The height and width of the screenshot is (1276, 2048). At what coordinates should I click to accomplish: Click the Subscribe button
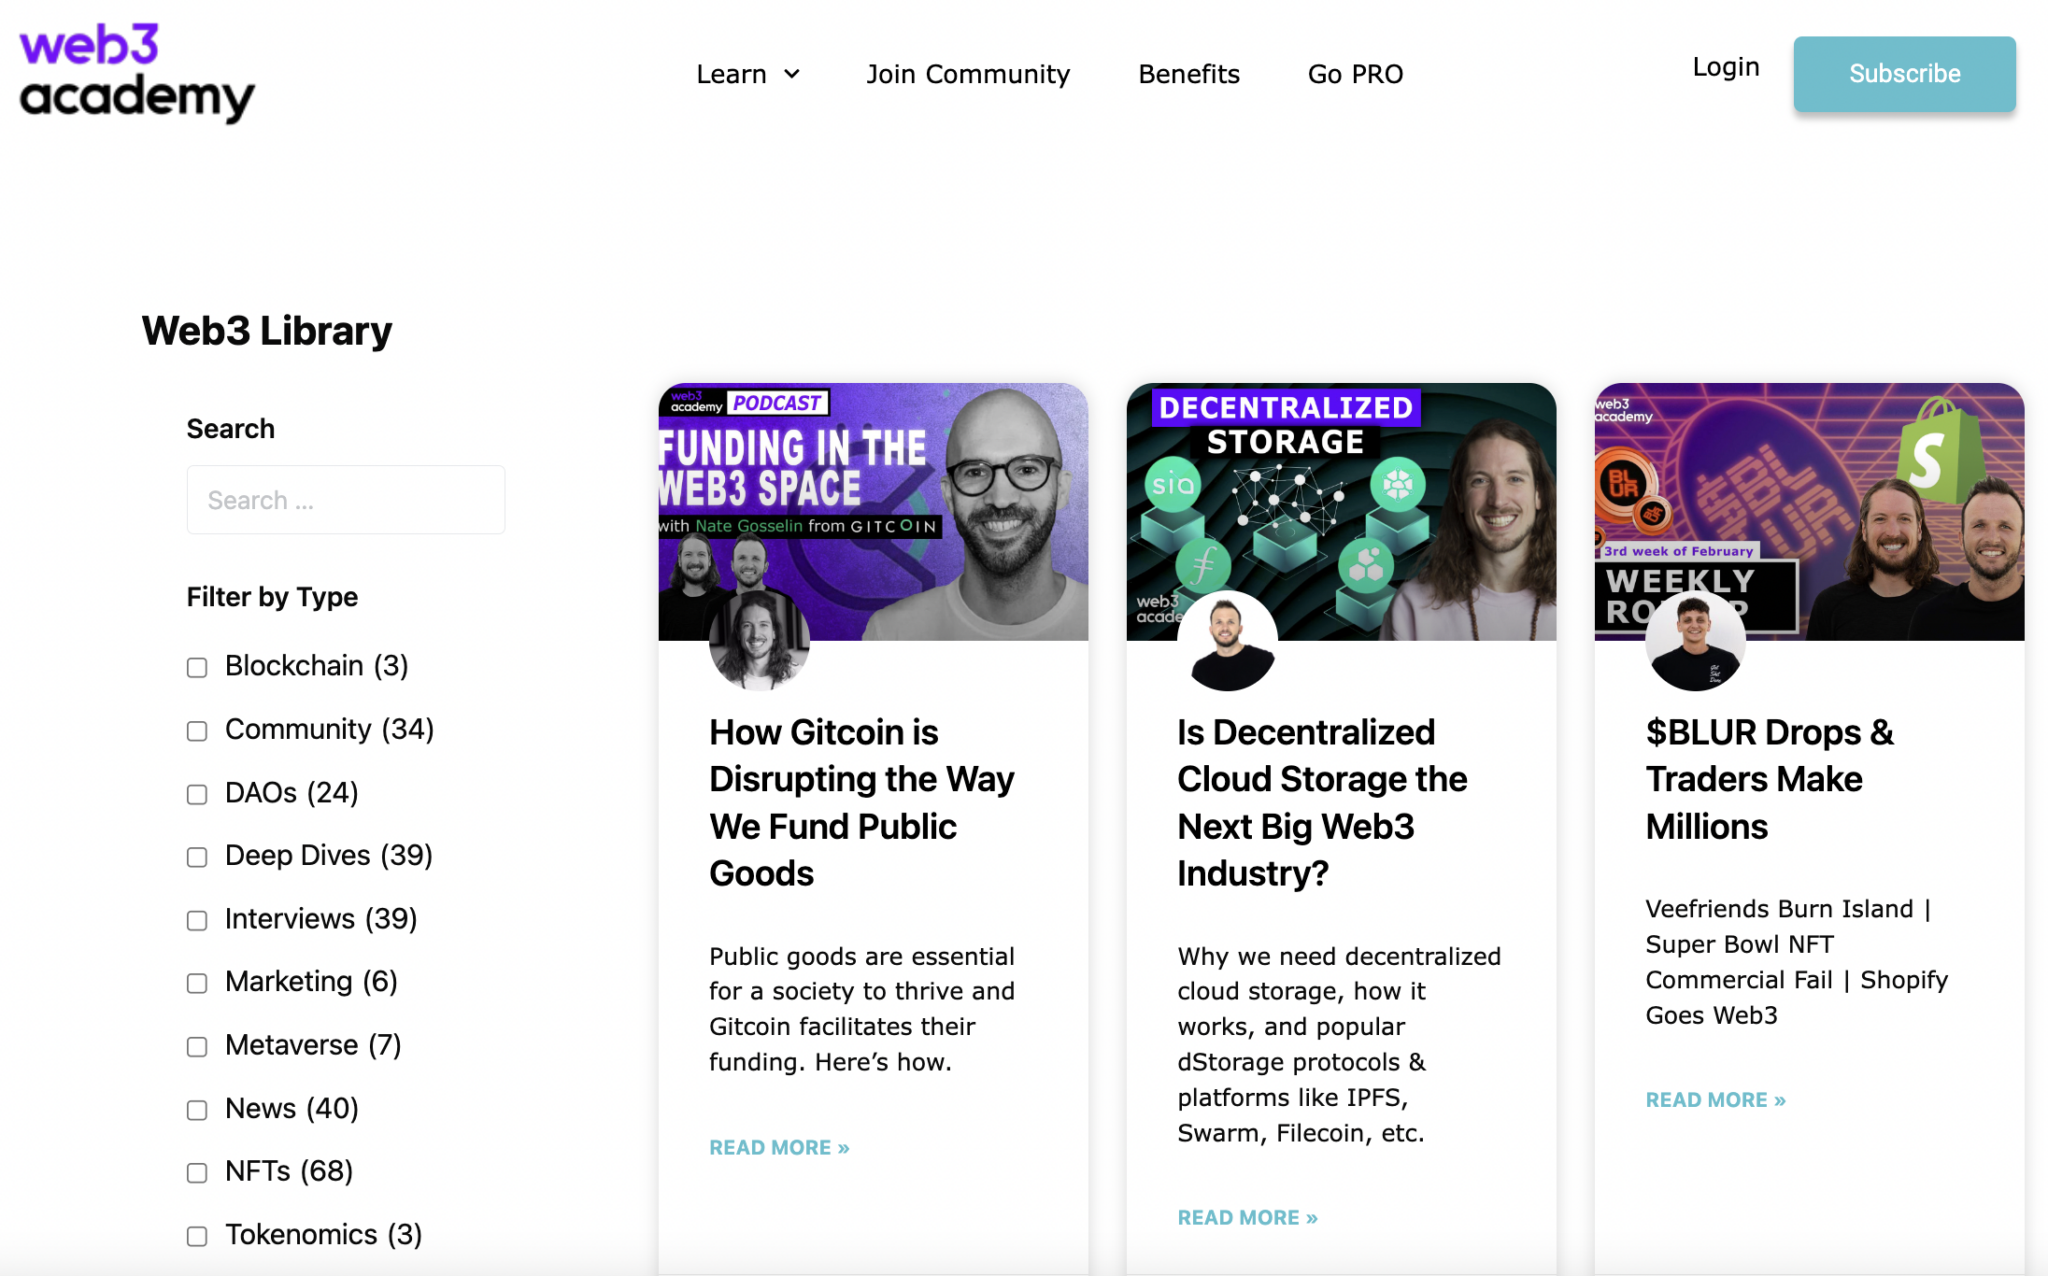click(x=1904, y=73)
